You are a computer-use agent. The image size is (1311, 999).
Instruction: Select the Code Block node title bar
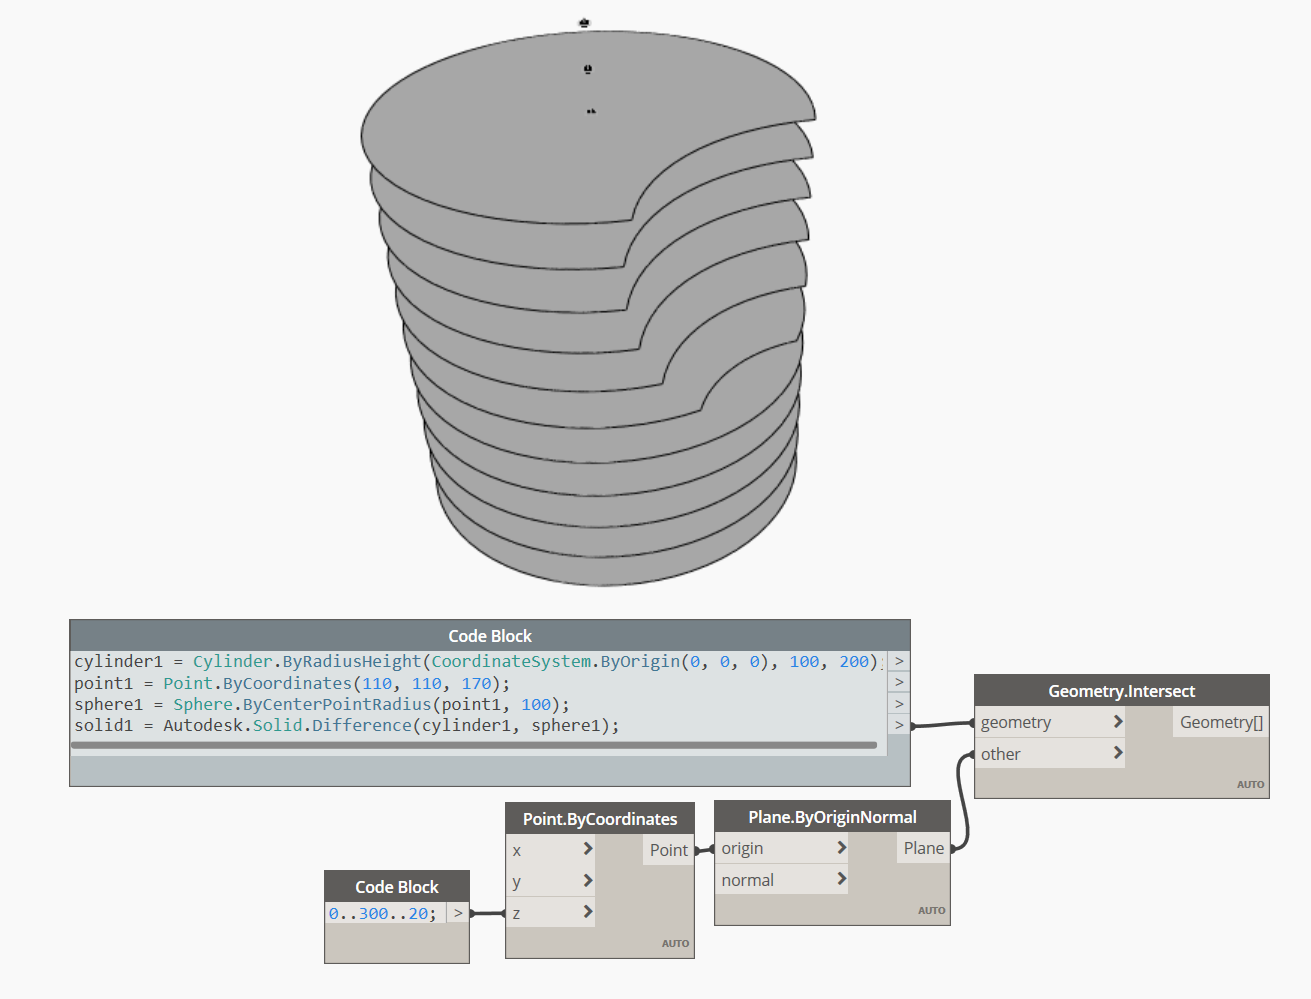click(489, 635)
